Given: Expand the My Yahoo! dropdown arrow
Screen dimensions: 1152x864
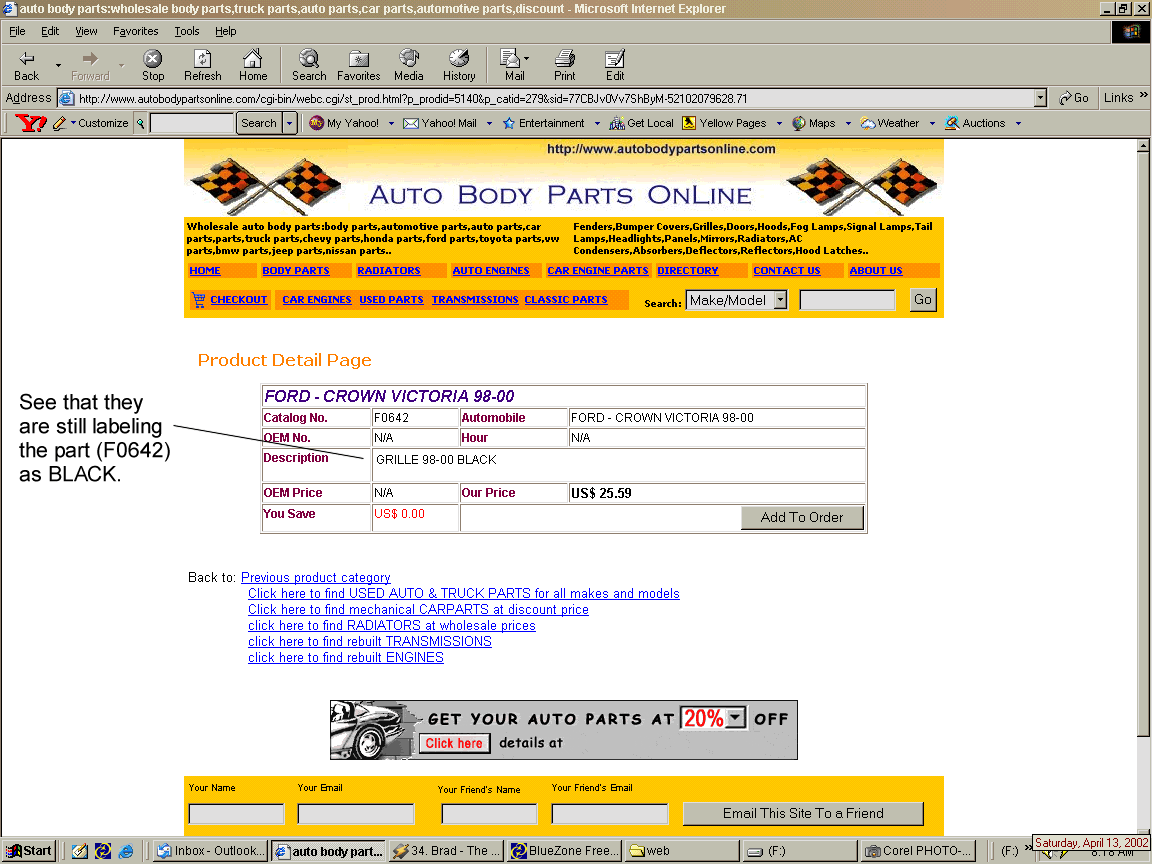Looking at the screenshot, I should (391, 123).
